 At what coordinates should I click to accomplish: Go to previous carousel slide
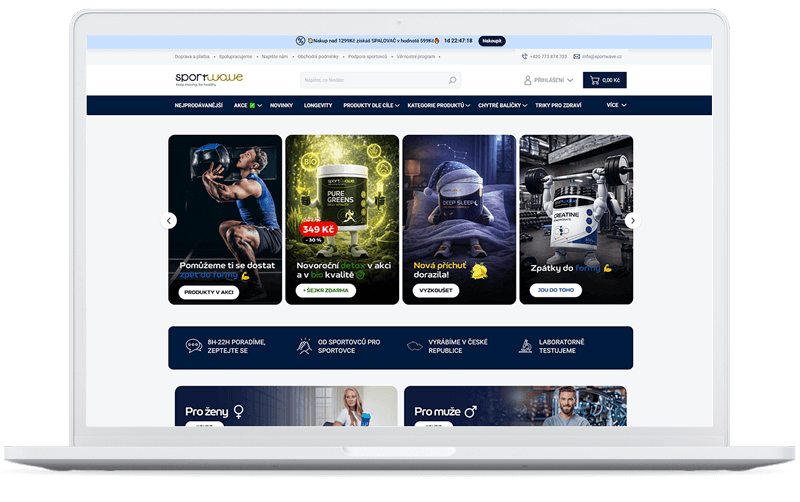pyautogui.click(x=169, y=220)
